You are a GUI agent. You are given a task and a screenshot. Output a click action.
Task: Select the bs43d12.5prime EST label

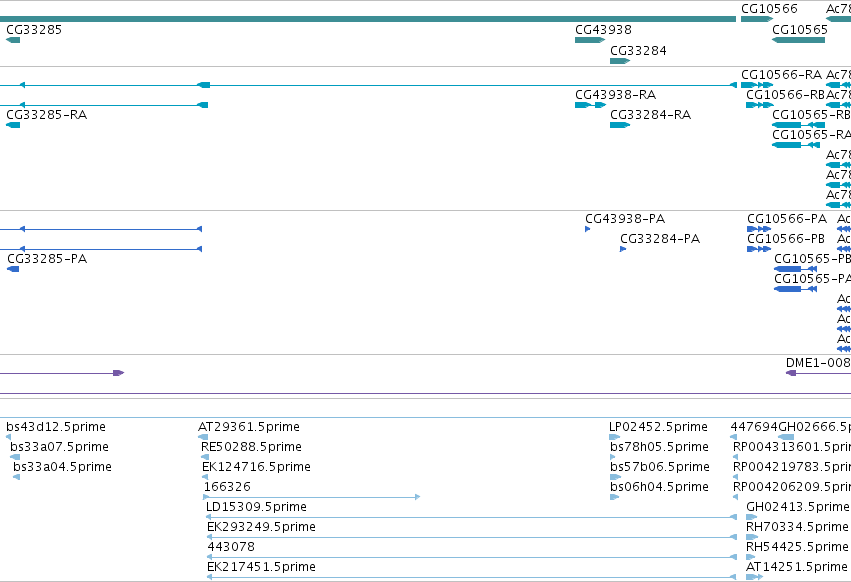point(56,427)
